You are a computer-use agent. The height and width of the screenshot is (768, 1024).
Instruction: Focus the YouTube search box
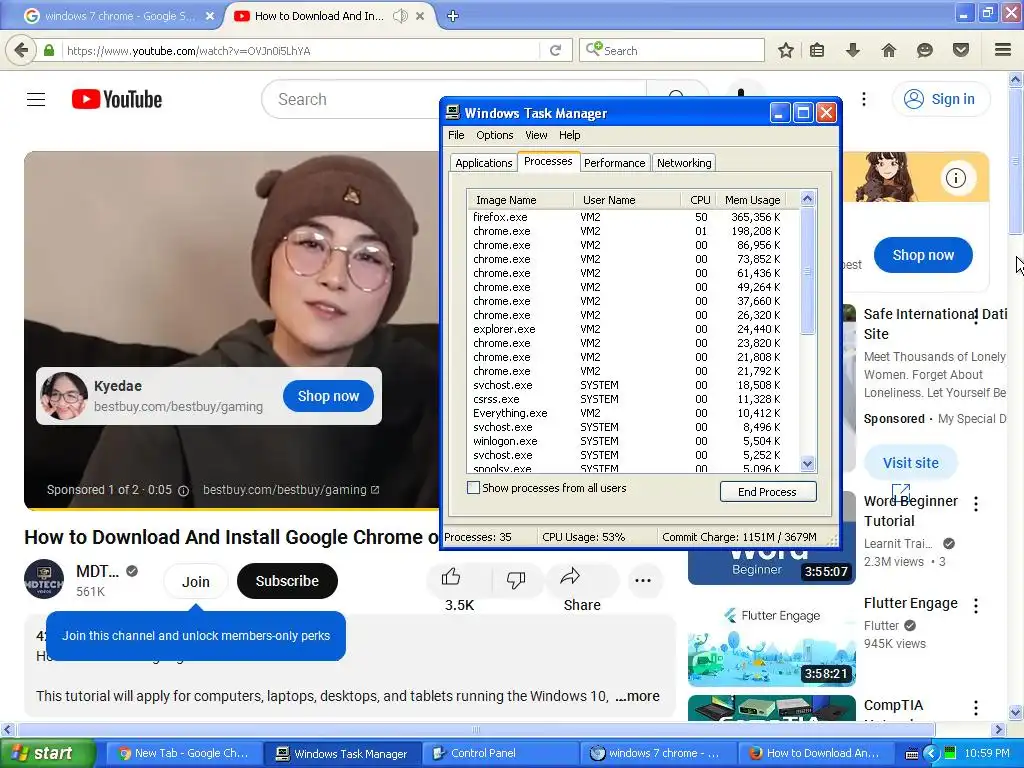click(453, 99)
